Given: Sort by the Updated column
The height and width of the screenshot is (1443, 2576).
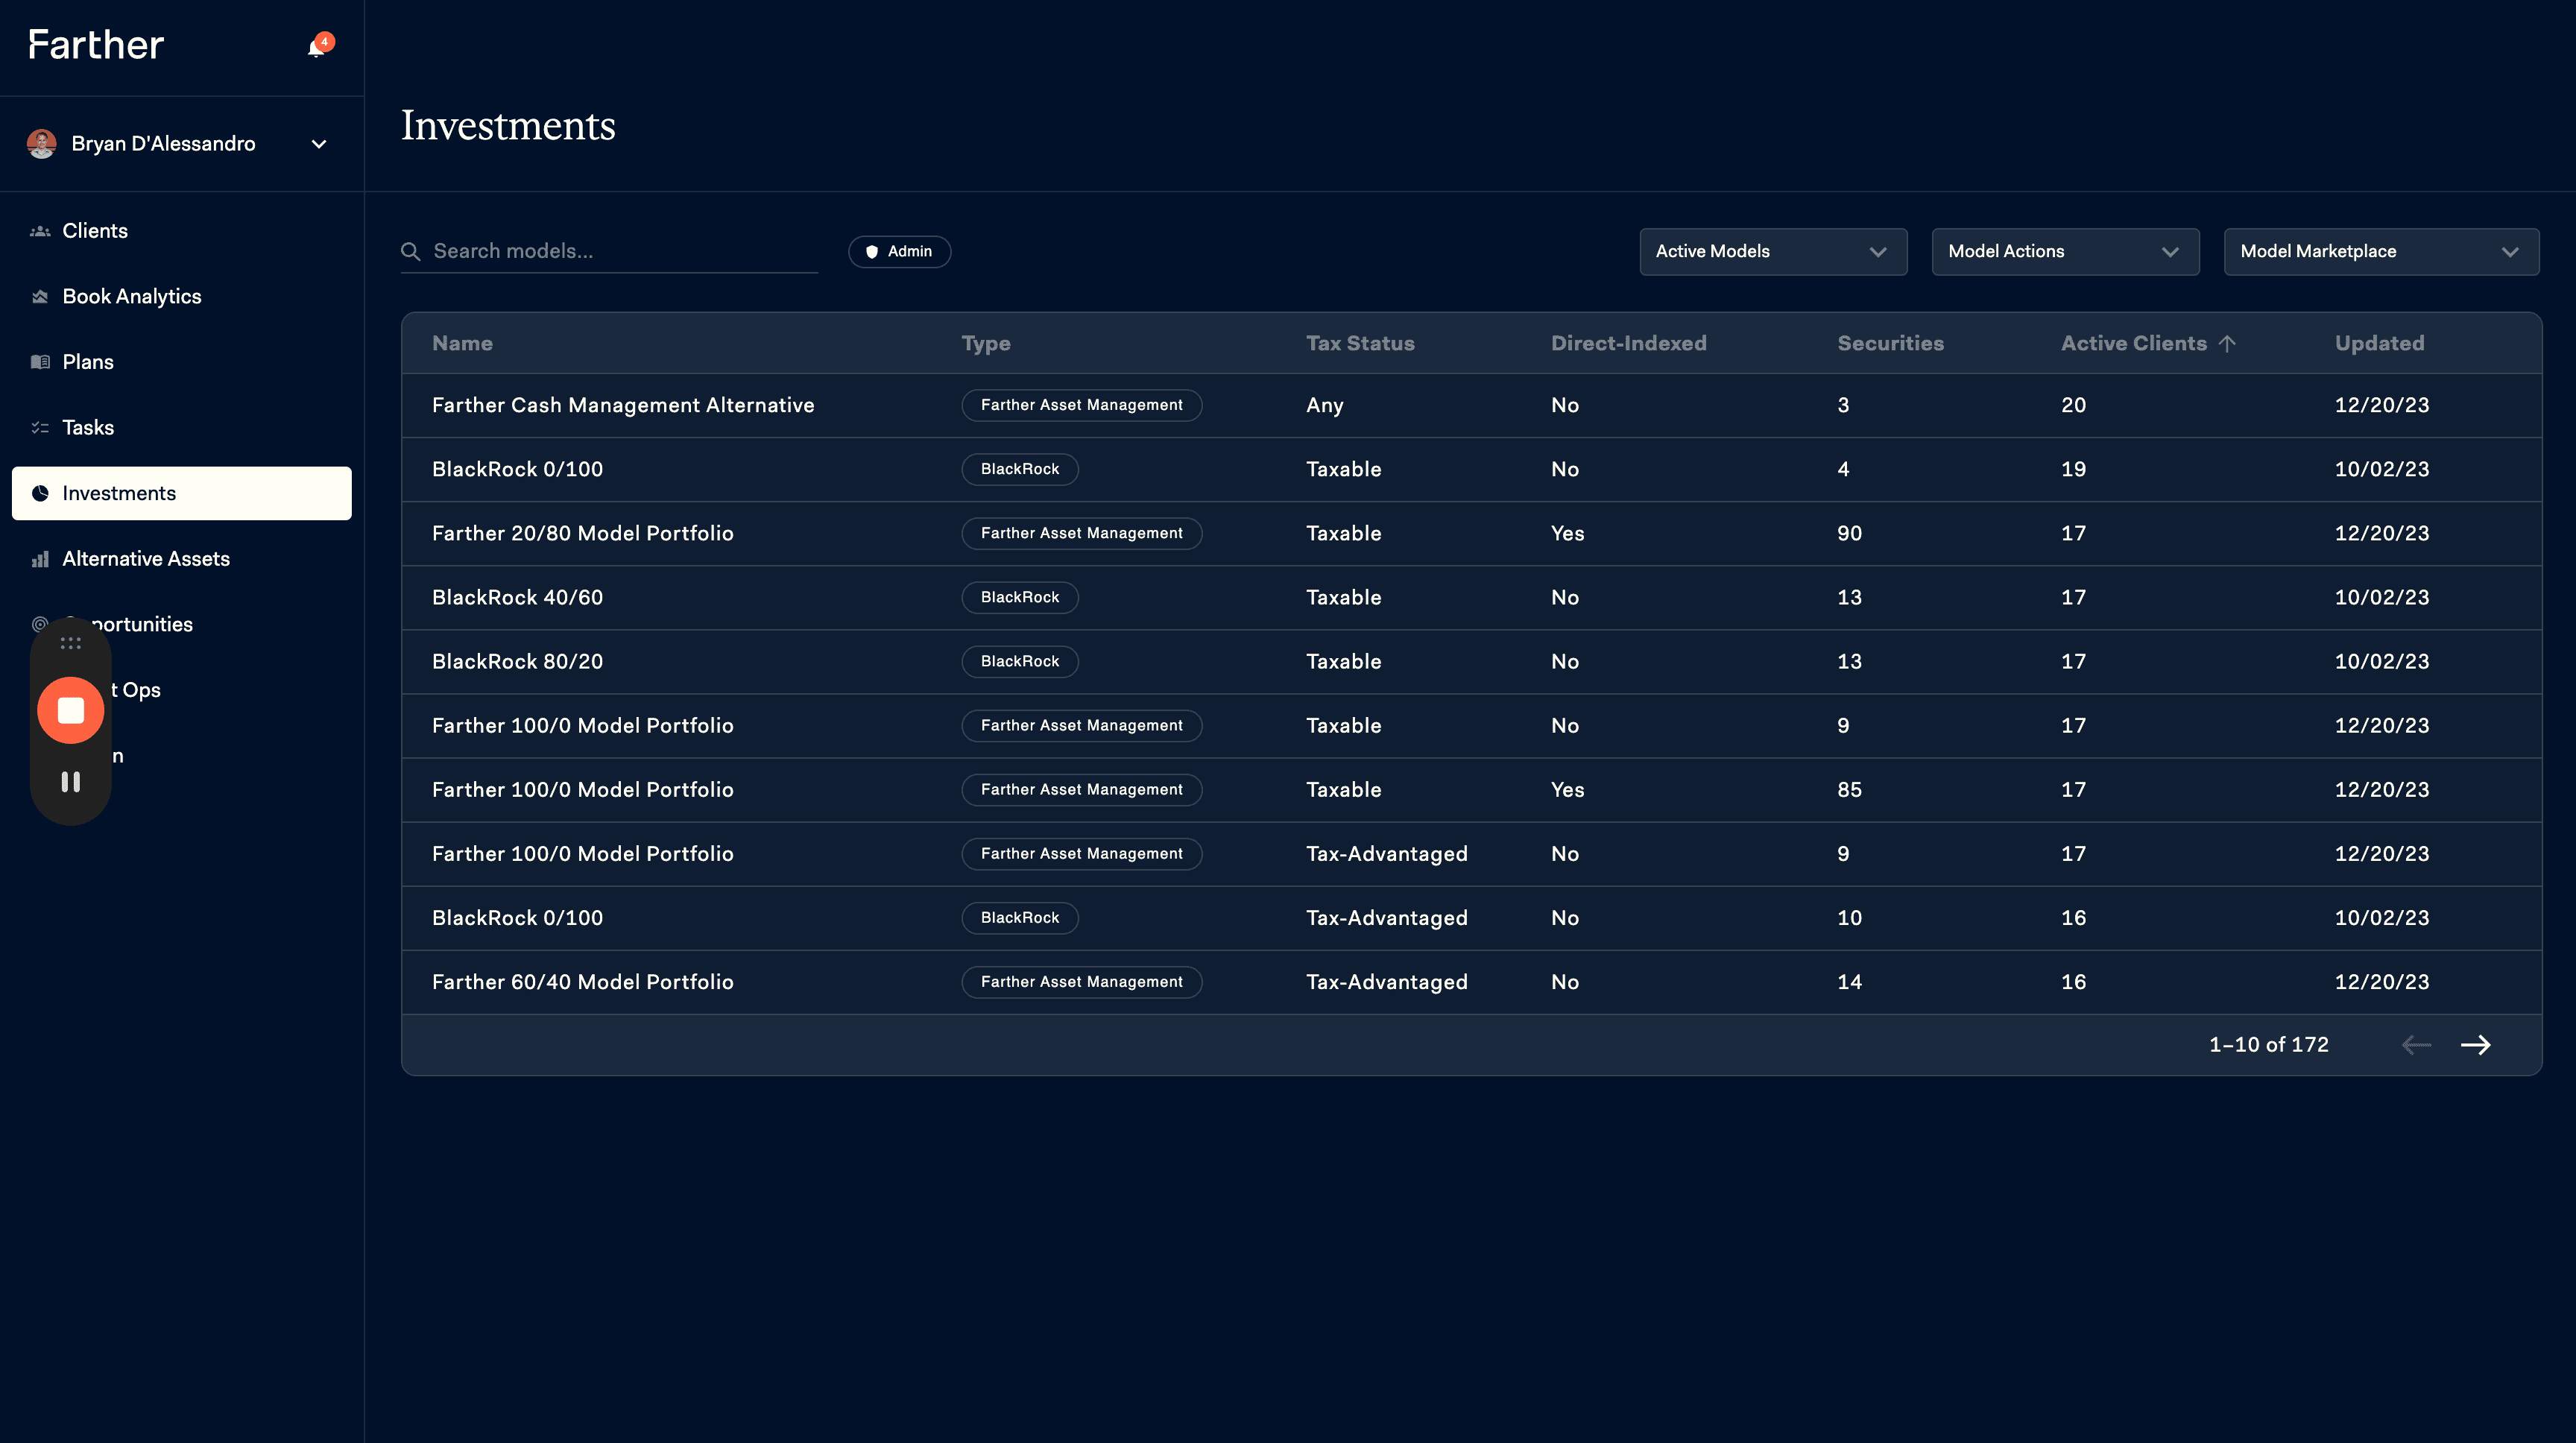Looking at the screenshot, I should point(2379,344).
